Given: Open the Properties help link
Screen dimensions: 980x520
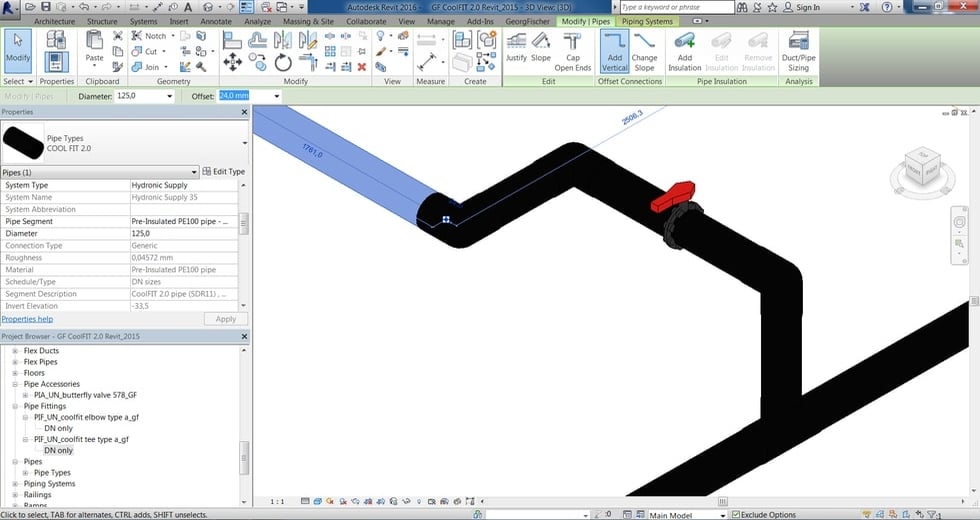Looking at the screenshot, I should point(27,319).
